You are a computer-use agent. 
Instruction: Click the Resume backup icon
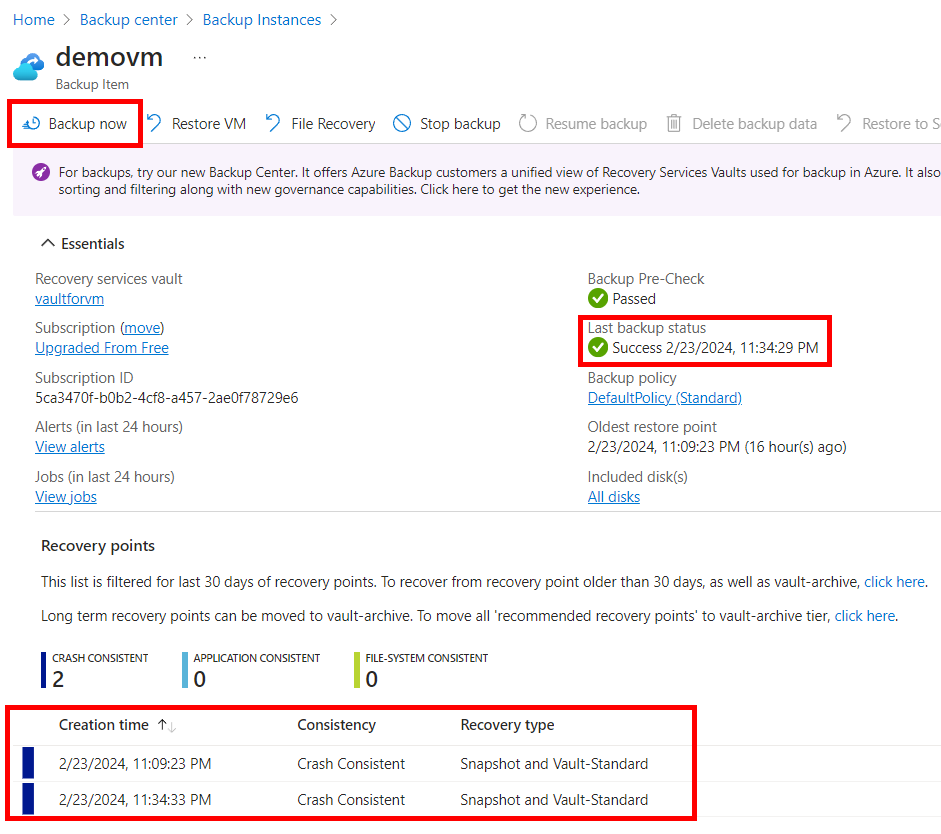(528, 123)
